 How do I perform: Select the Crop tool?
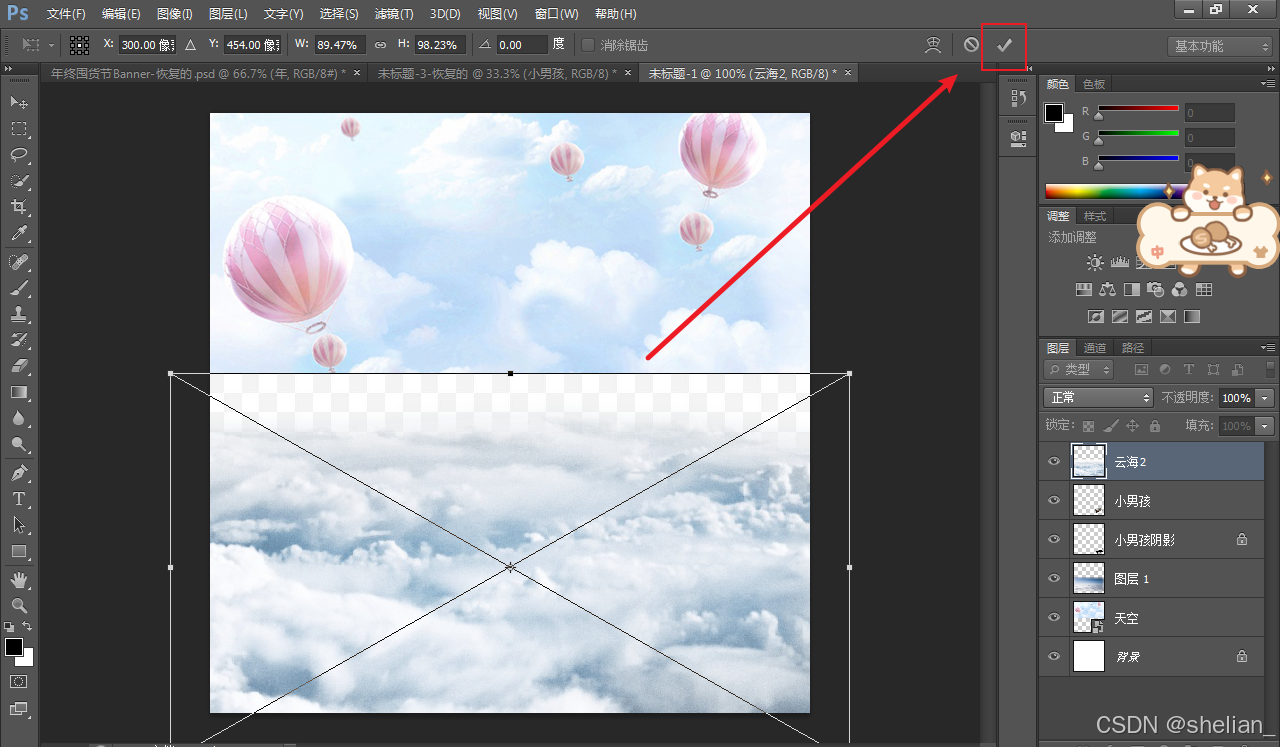click(19, 207)
